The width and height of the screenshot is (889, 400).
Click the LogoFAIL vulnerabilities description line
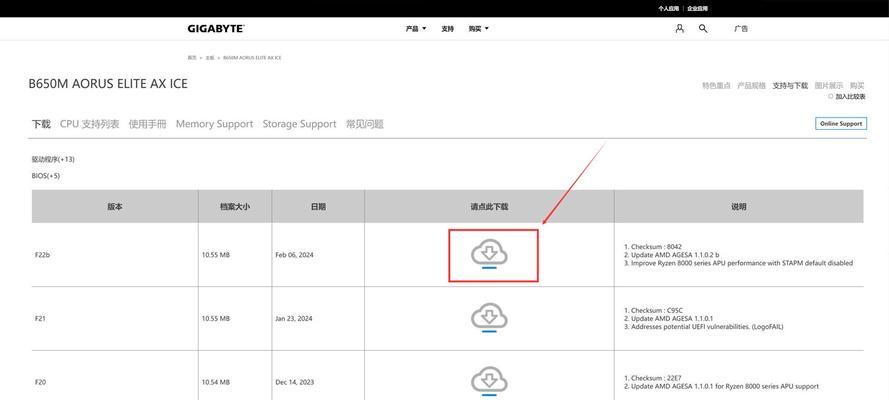click(x=703, y=327)
